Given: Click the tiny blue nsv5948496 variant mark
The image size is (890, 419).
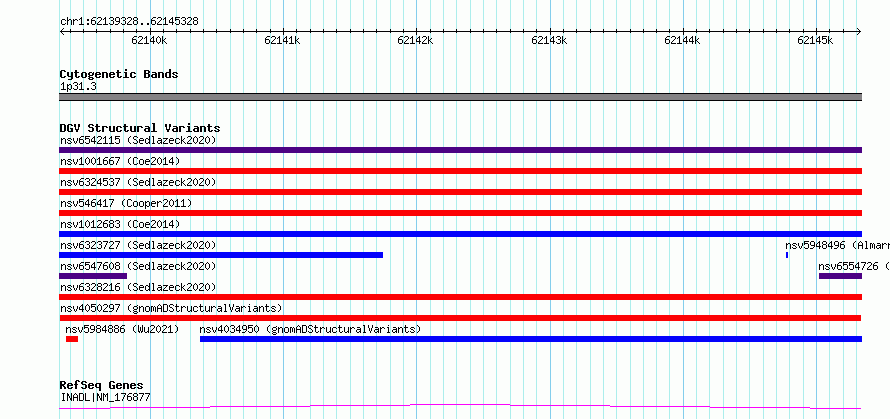Looking at the screenshot, I should click(x=787, y=255).
